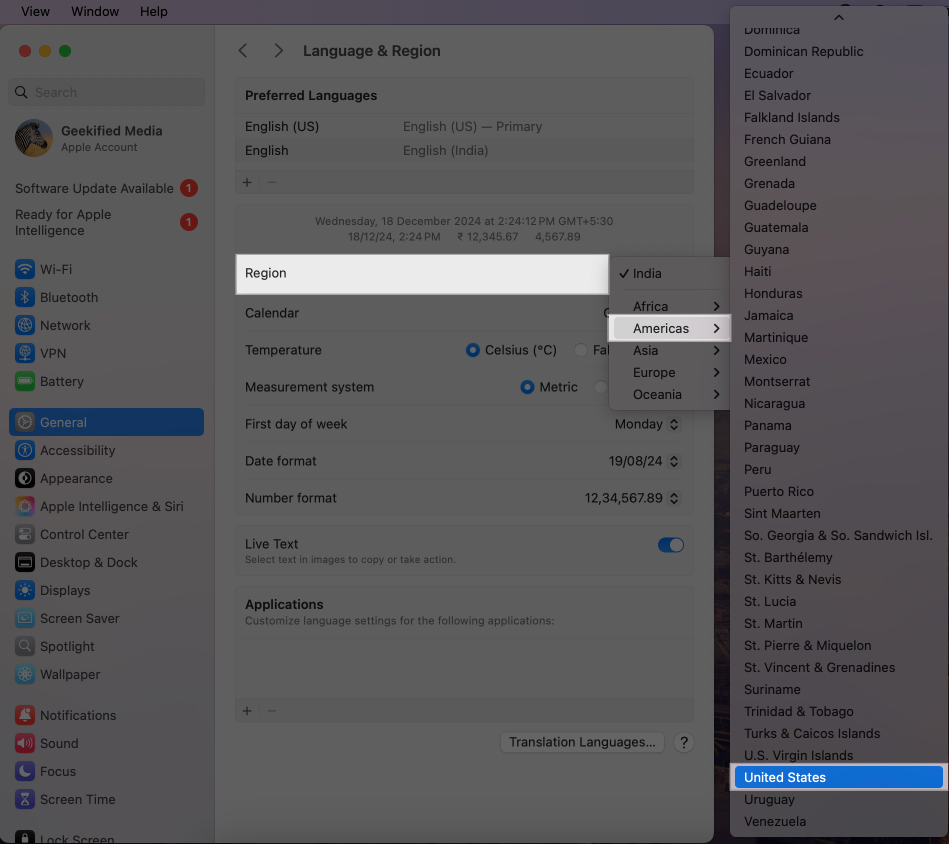The width and height of the screenshot is (949, 844).
Task: Open the help question mark button
Action: (x=684, y=742)
